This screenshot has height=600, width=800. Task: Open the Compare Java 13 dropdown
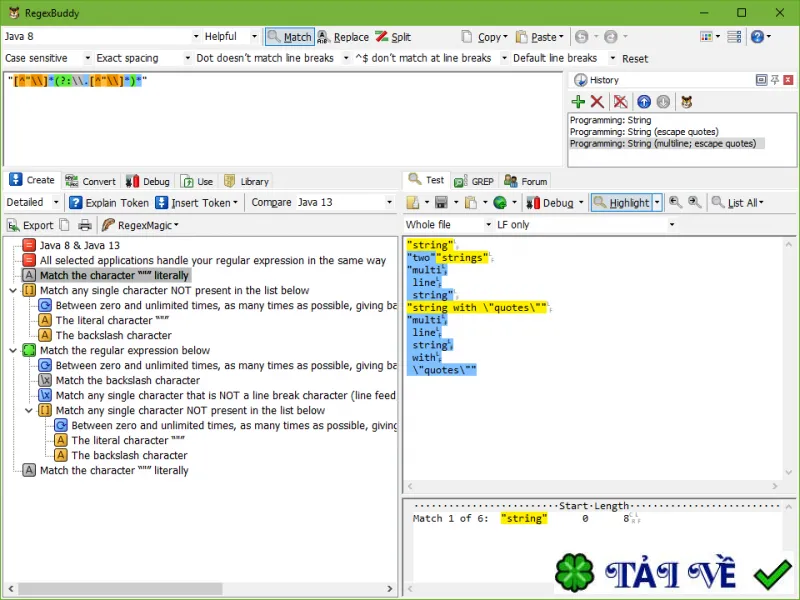click(x=389, y=203)
